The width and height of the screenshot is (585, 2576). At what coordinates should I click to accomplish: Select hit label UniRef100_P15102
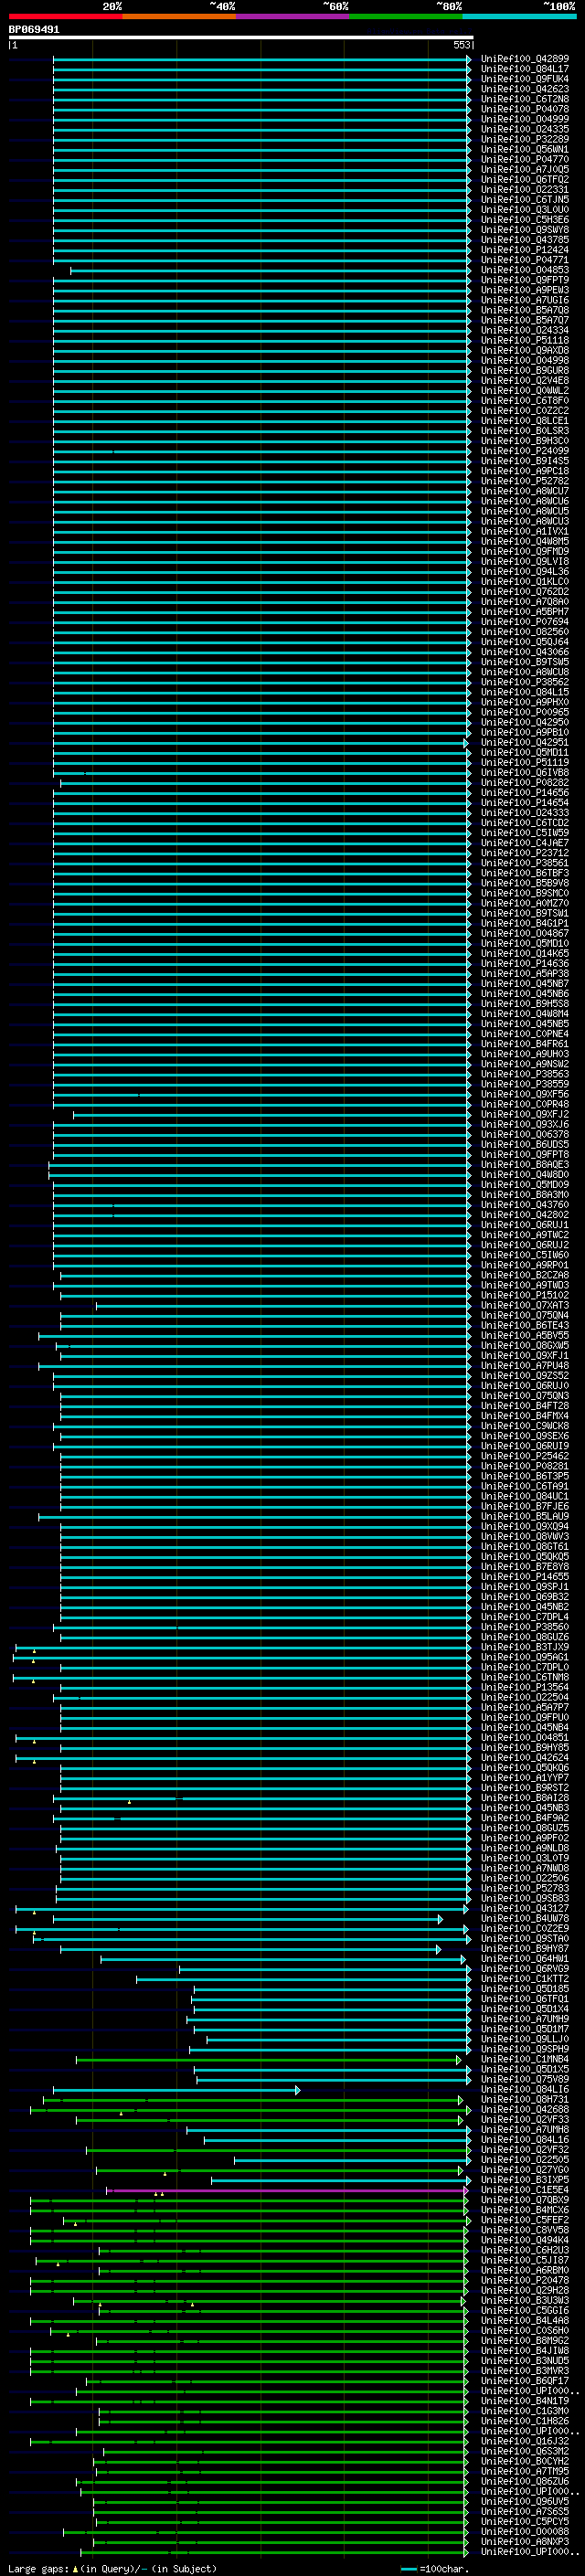525,1295
